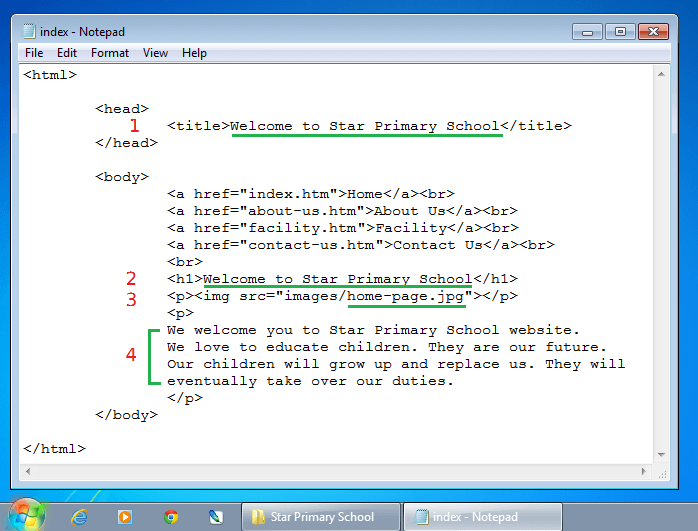698x531 pixels.
Task: Open the File menu
Action: [x=34, y=53]
